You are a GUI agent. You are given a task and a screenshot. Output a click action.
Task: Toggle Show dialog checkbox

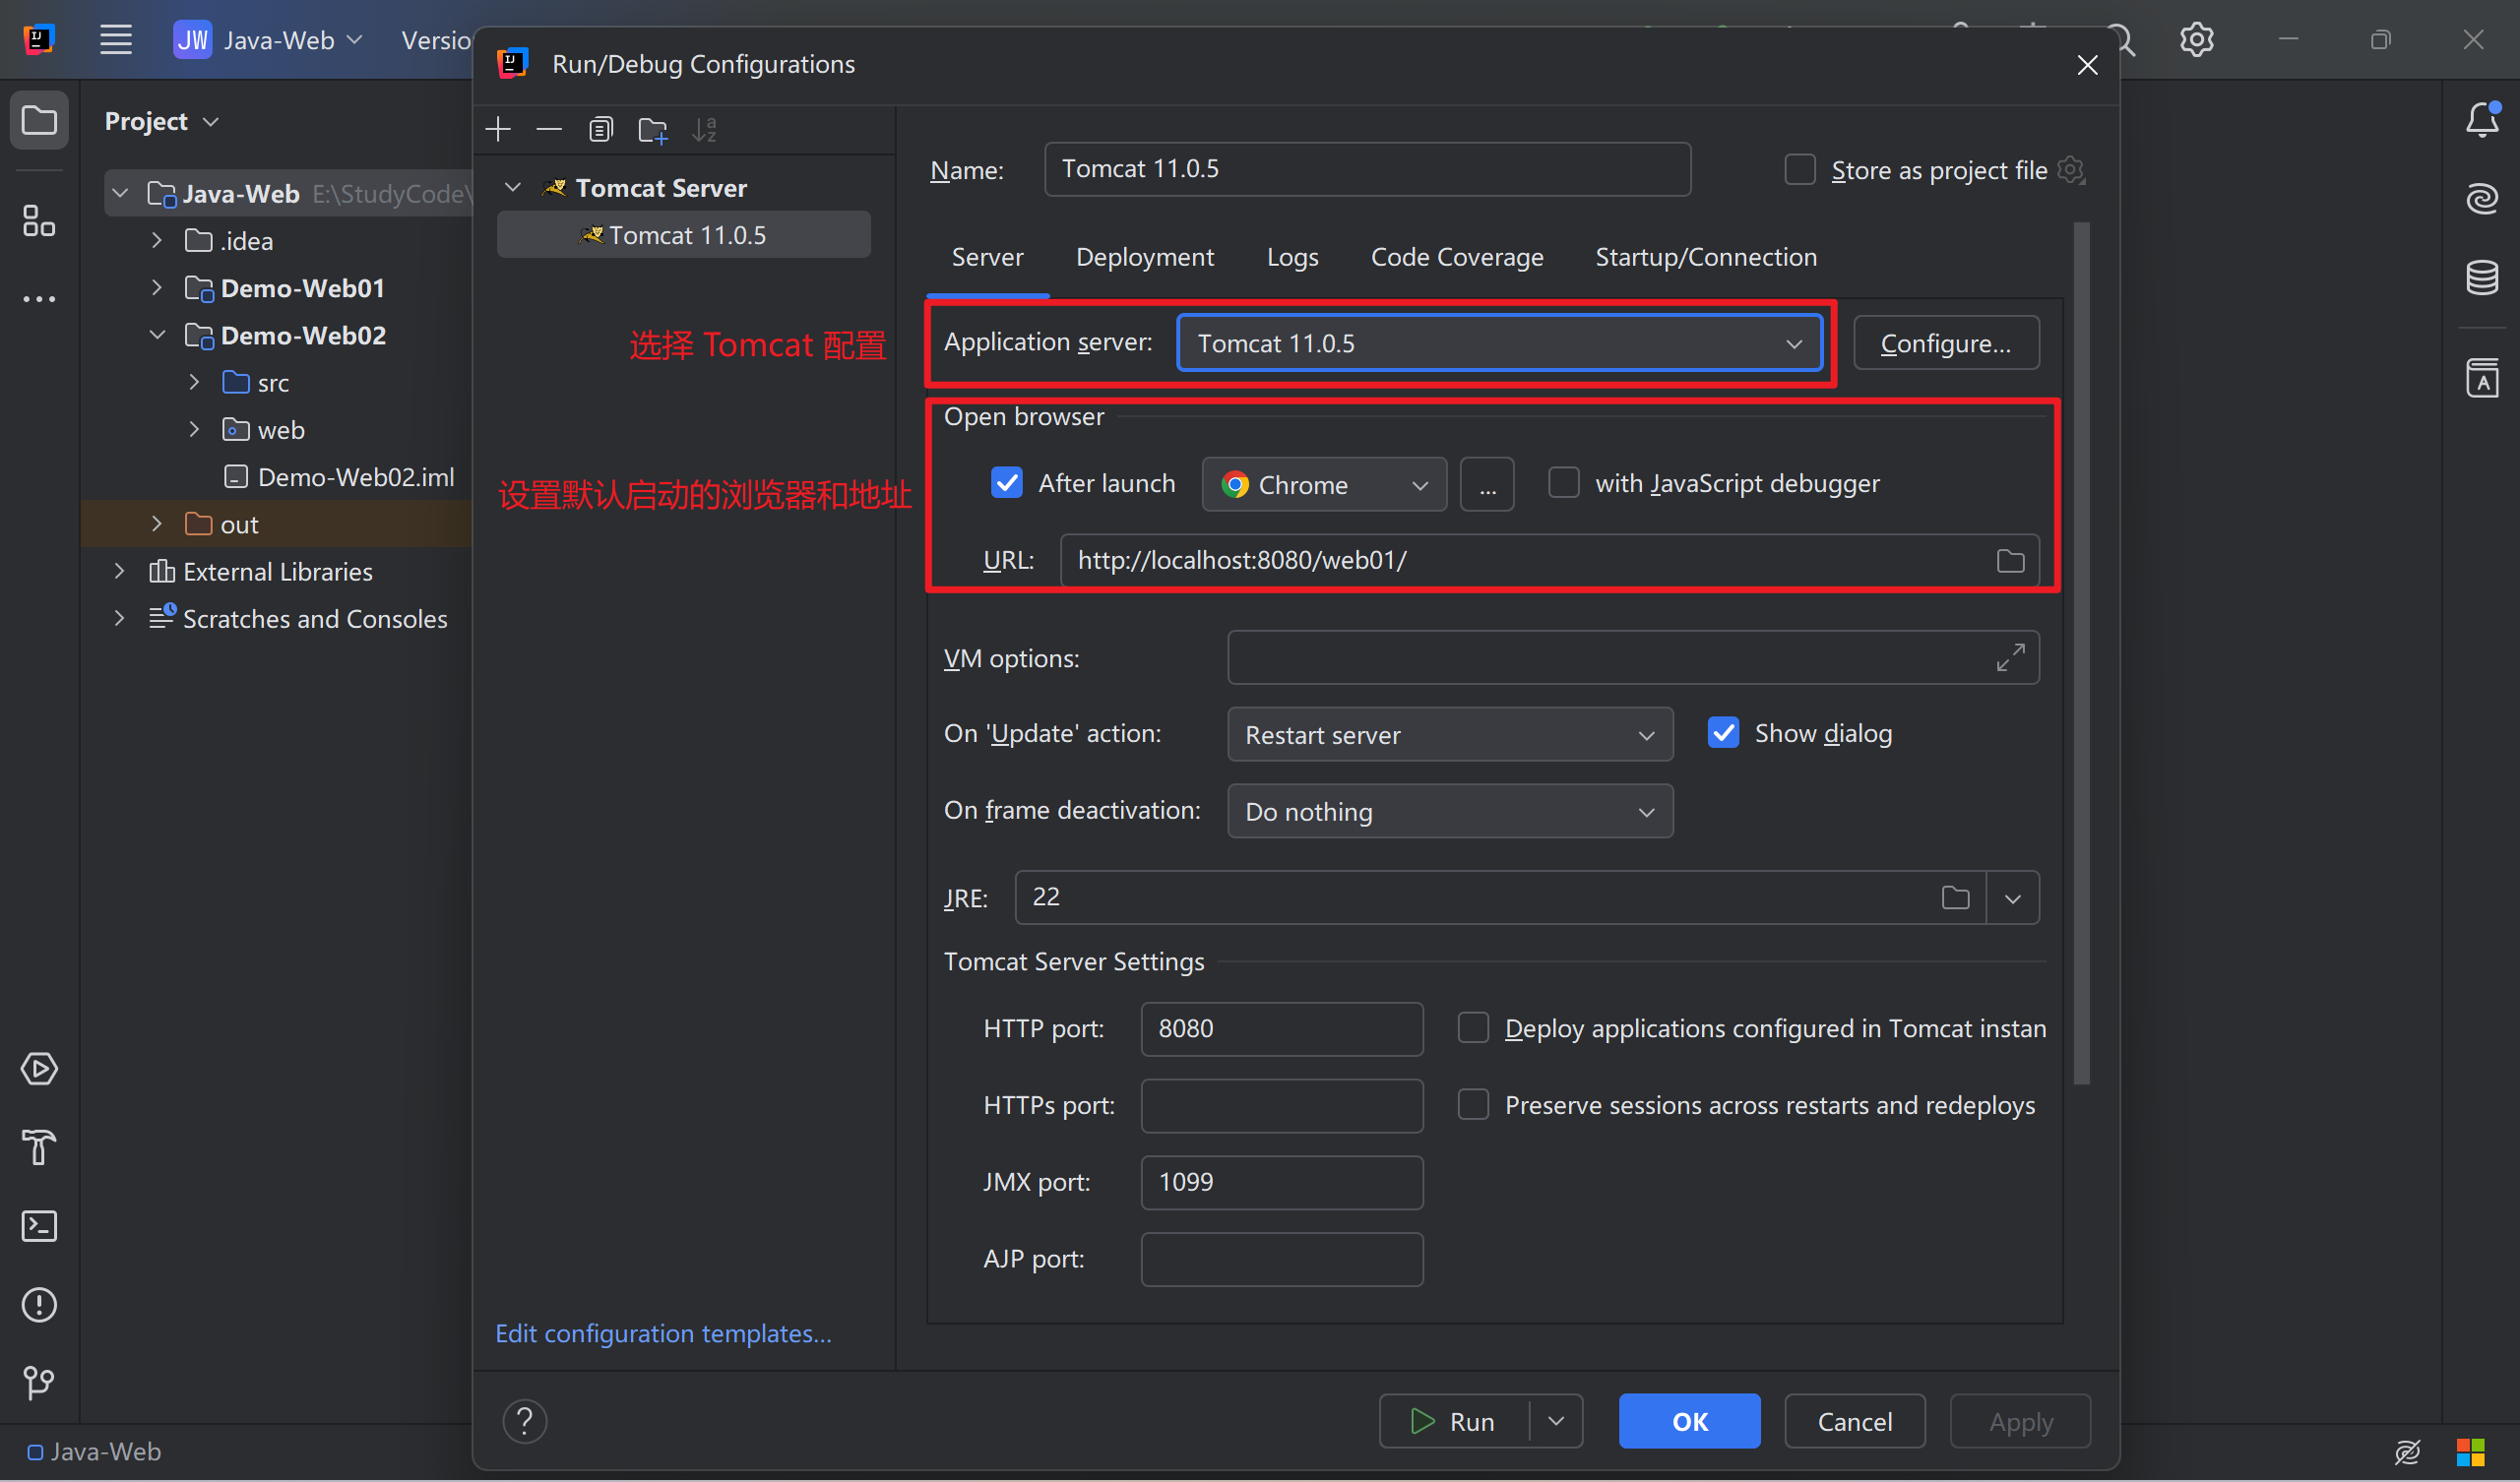coord(1724,733)
